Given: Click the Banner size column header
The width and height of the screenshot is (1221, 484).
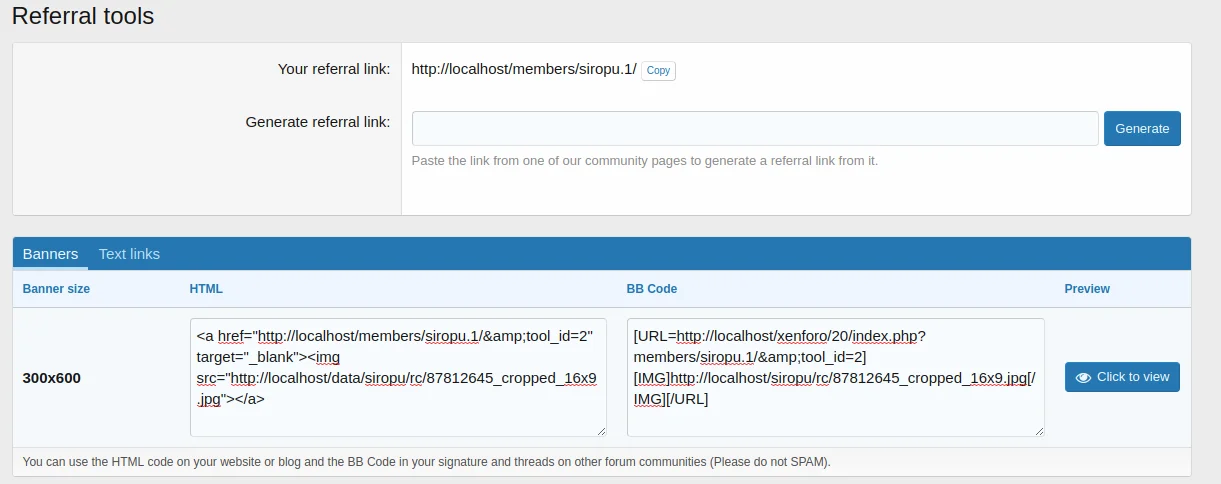Looking at the screenshot, I should coord(56,289).
